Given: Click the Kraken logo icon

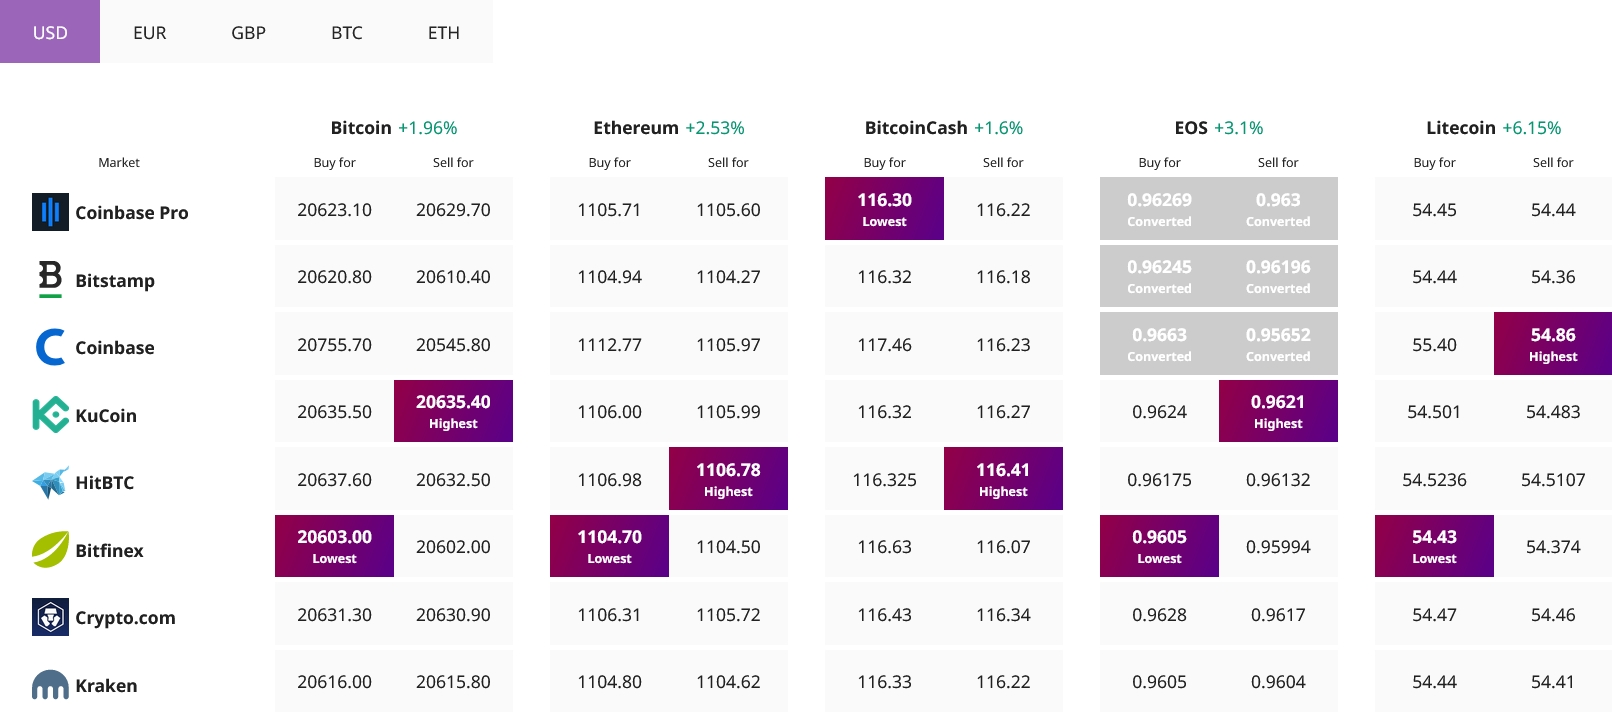Looking at the screenshot, I should coord(50,685).
